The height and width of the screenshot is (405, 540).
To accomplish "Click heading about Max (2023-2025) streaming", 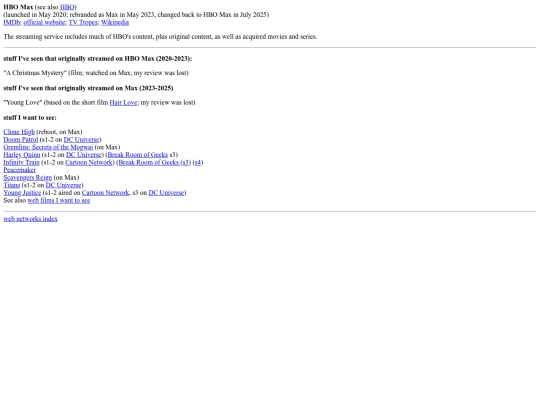I will click(88, 88).
